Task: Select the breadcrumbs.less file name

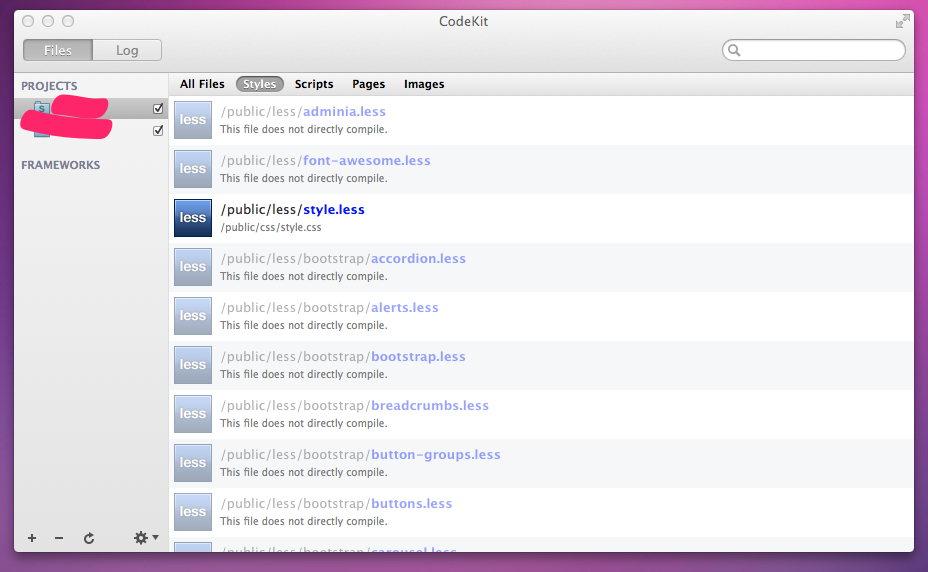Action: point(430,406)
